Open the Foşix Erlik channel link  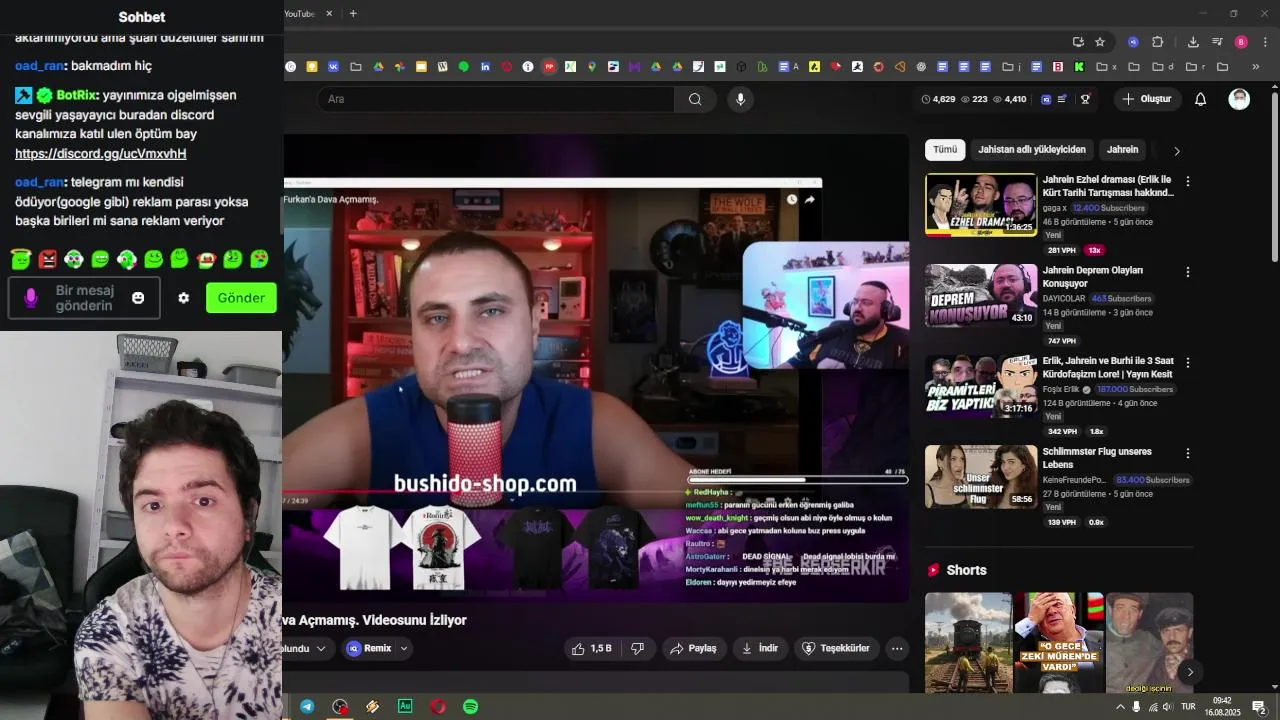tap(1062, 389)
